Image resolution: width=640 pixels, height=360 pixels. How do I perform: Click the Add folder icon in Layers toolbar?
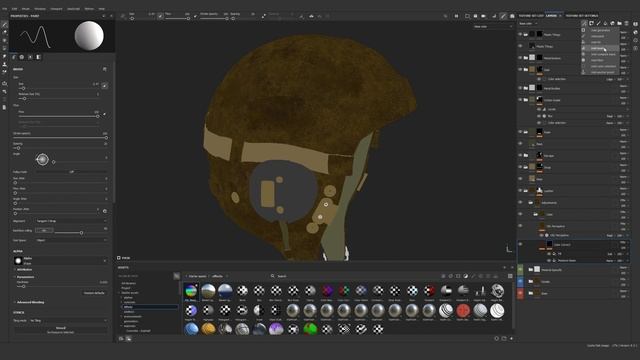tap(619, 24)
